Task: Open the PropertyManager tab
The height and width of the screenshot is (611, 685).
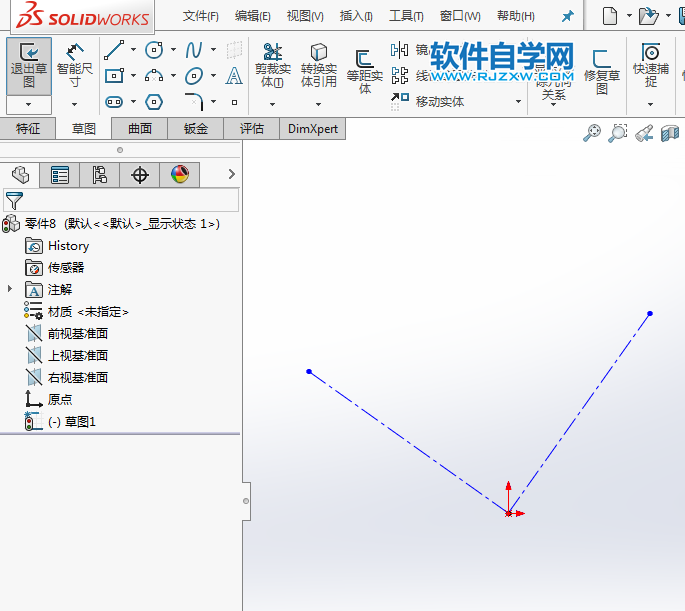Action: pos(59,175)
